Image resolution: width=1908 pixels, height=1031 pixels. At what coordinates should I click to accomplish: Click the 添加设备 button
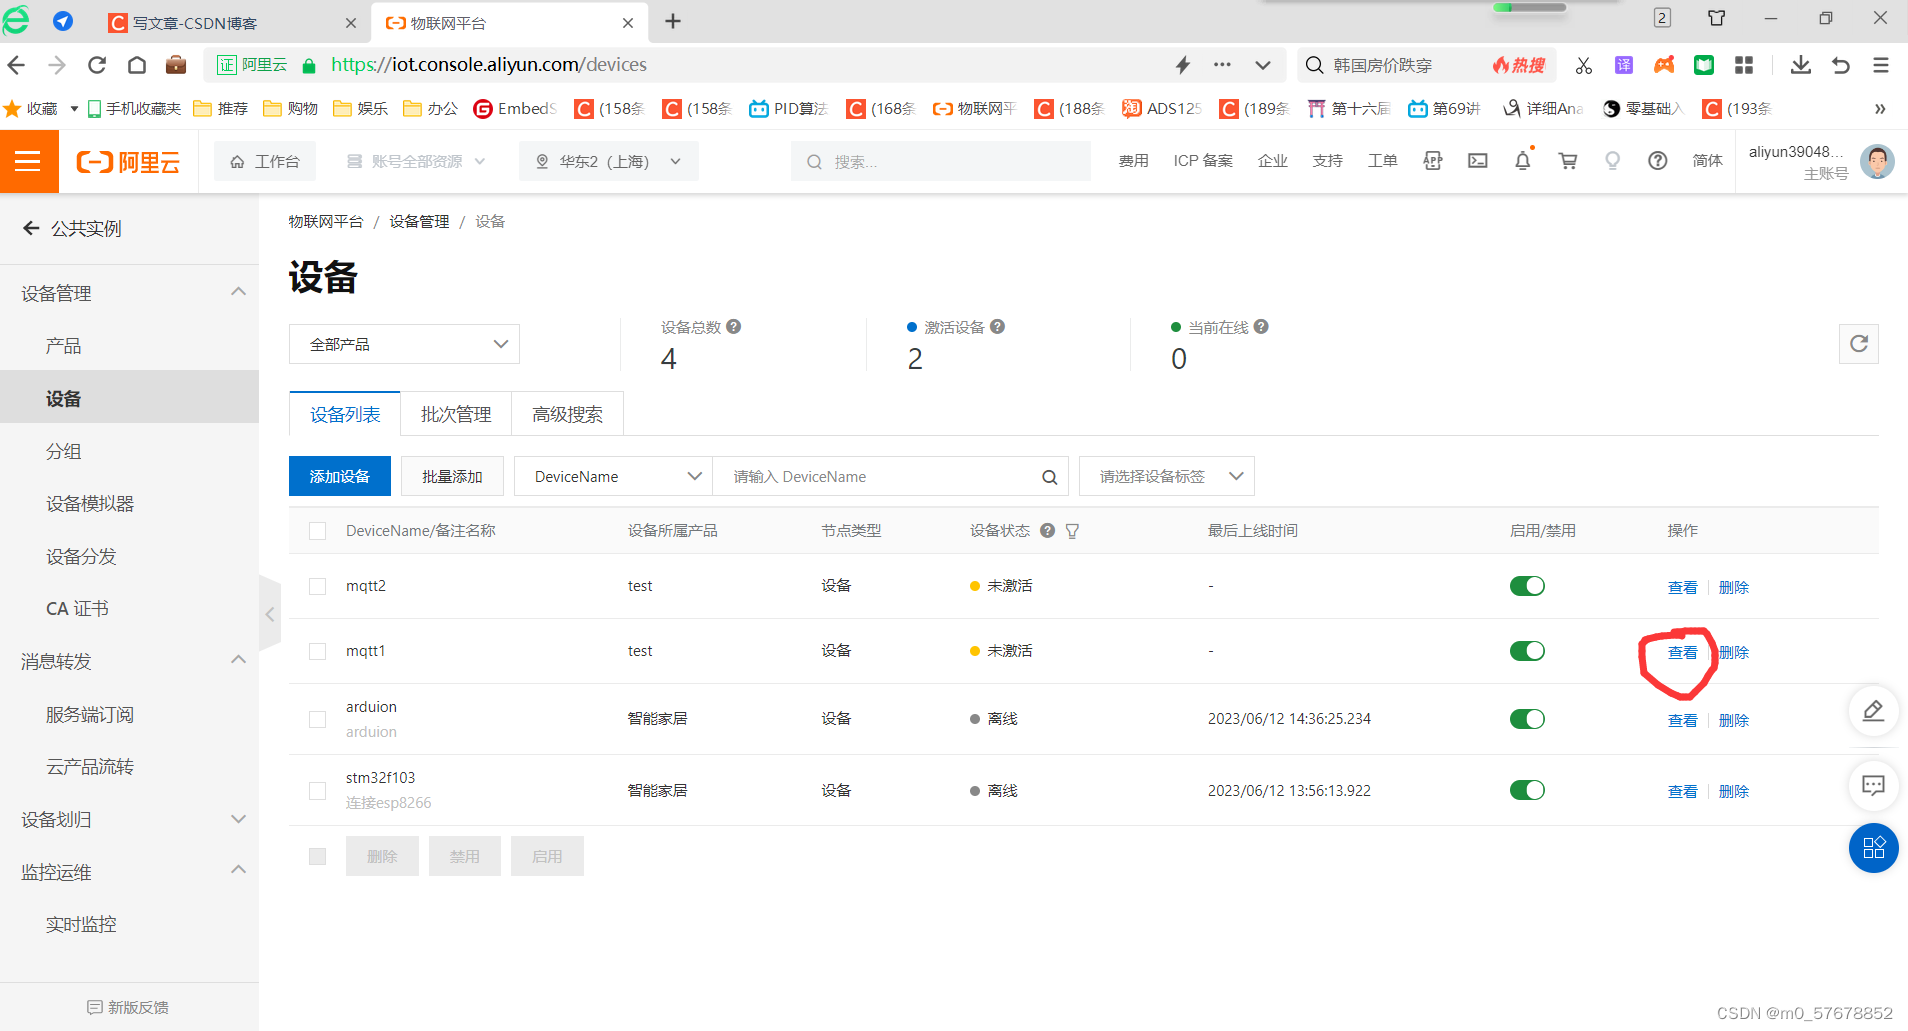coord(340,476)
